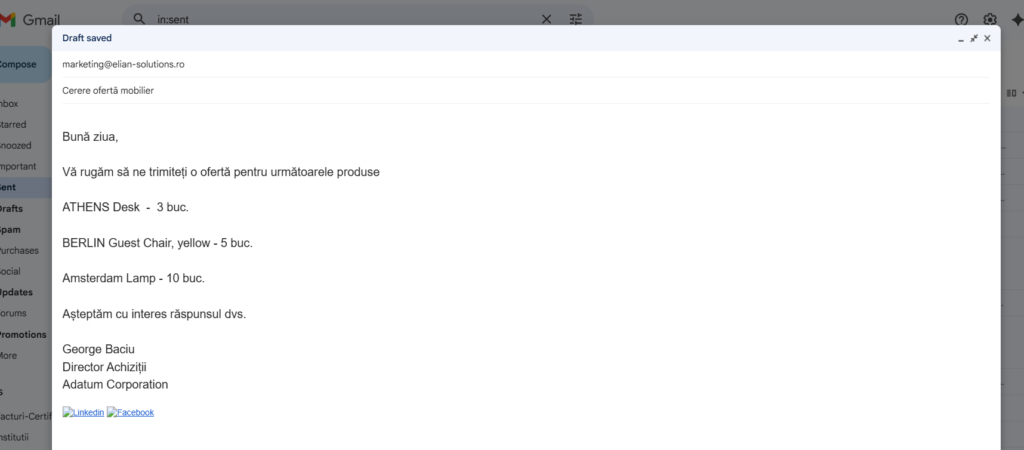Image resolution: width=1024 pixels, height=450 pixels.
Task: Exit full screen in compose window
Action: pyautogui.click(x=974, y=38)
